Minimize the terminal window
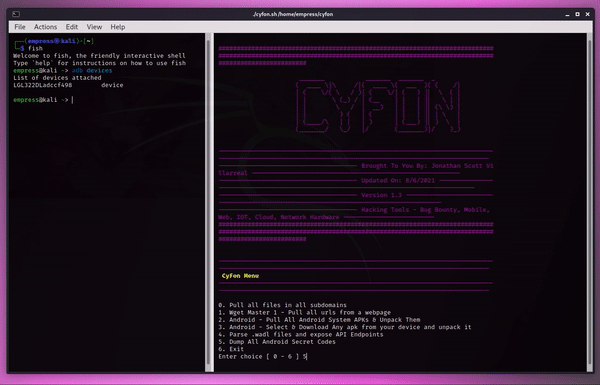 [567, 14]
